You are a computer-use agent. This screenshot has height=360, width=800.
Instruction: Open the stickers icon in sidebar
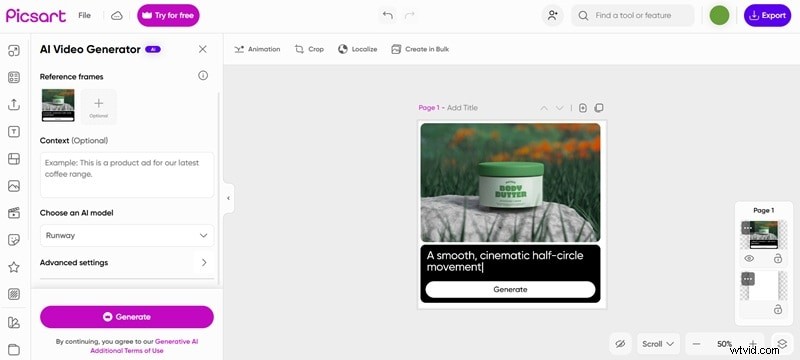point(14,240)
